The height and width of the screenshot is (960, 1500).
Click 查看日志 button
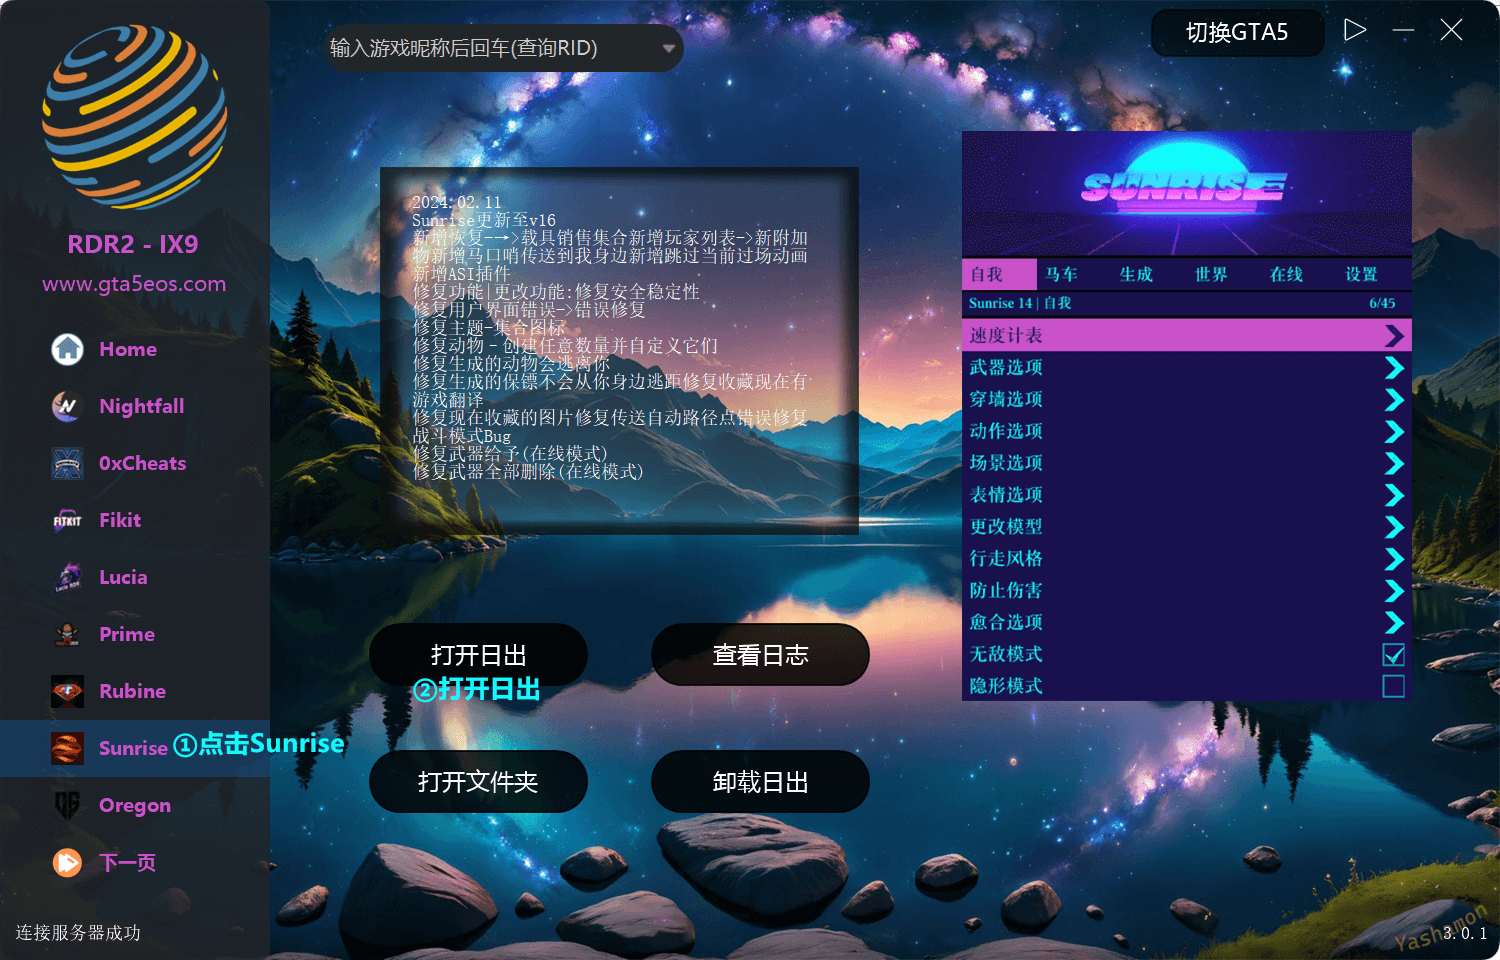coord(760,655)
